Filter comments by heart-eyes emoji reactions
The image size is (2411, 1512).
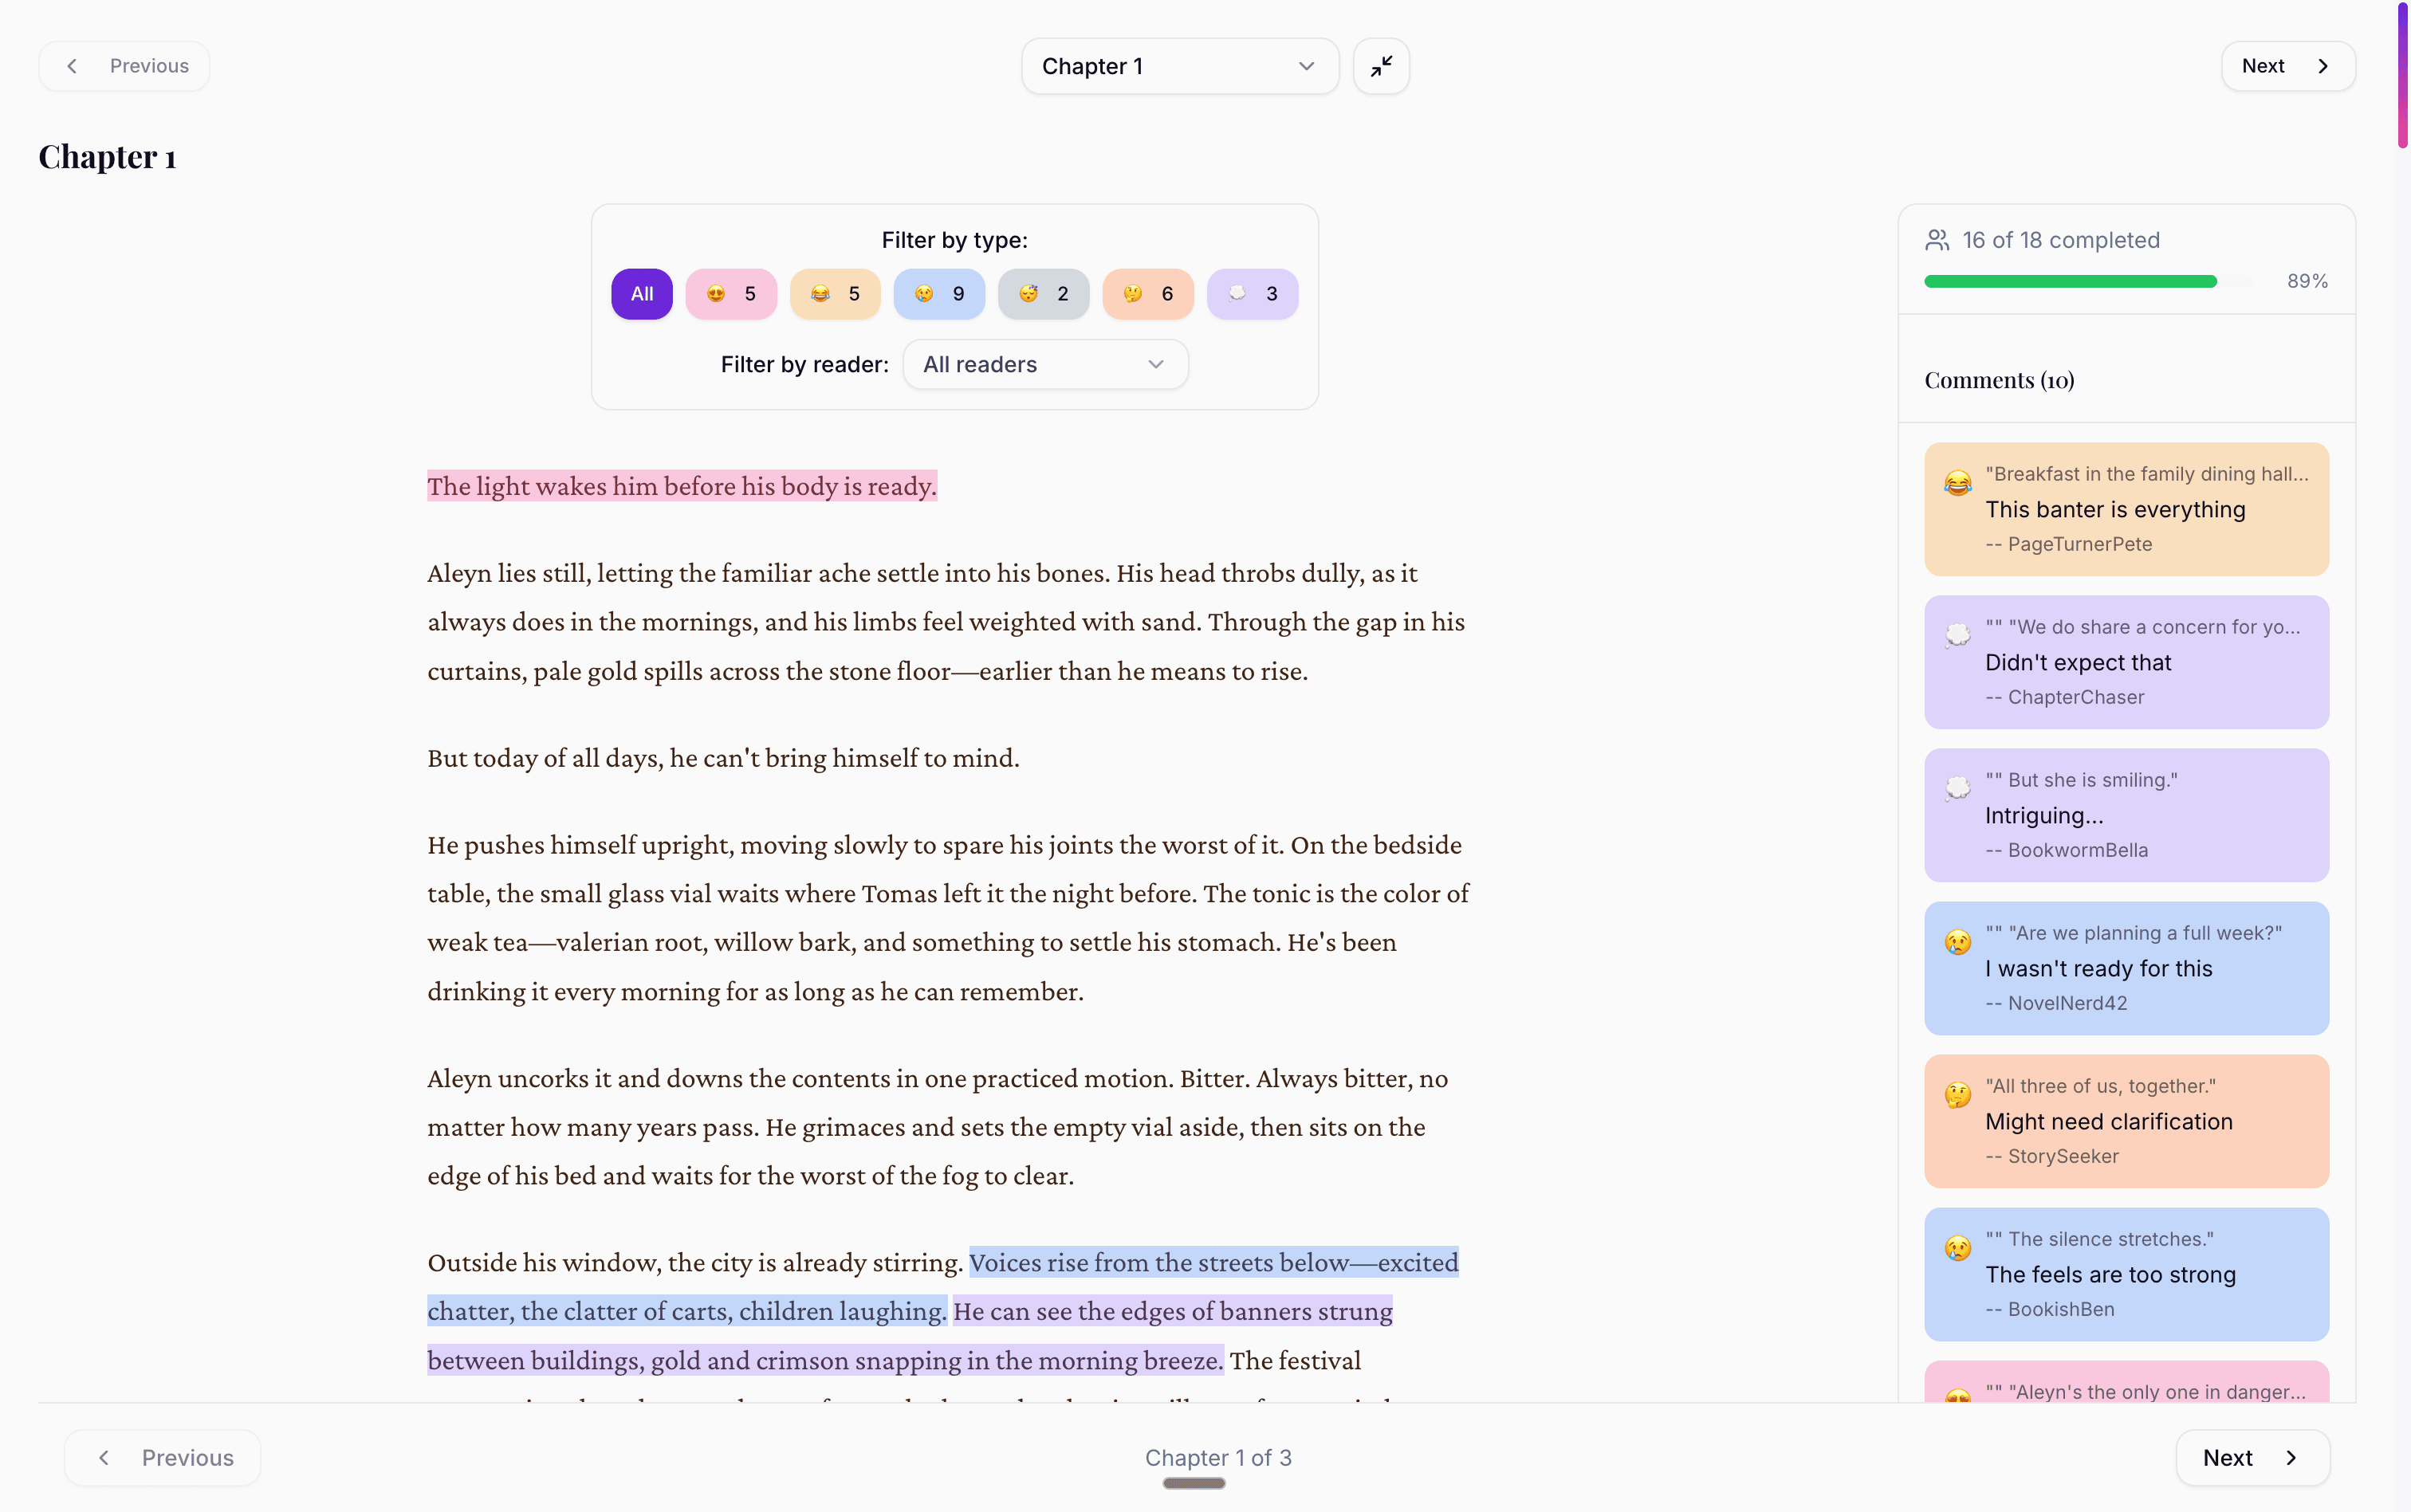pos(731,293)
